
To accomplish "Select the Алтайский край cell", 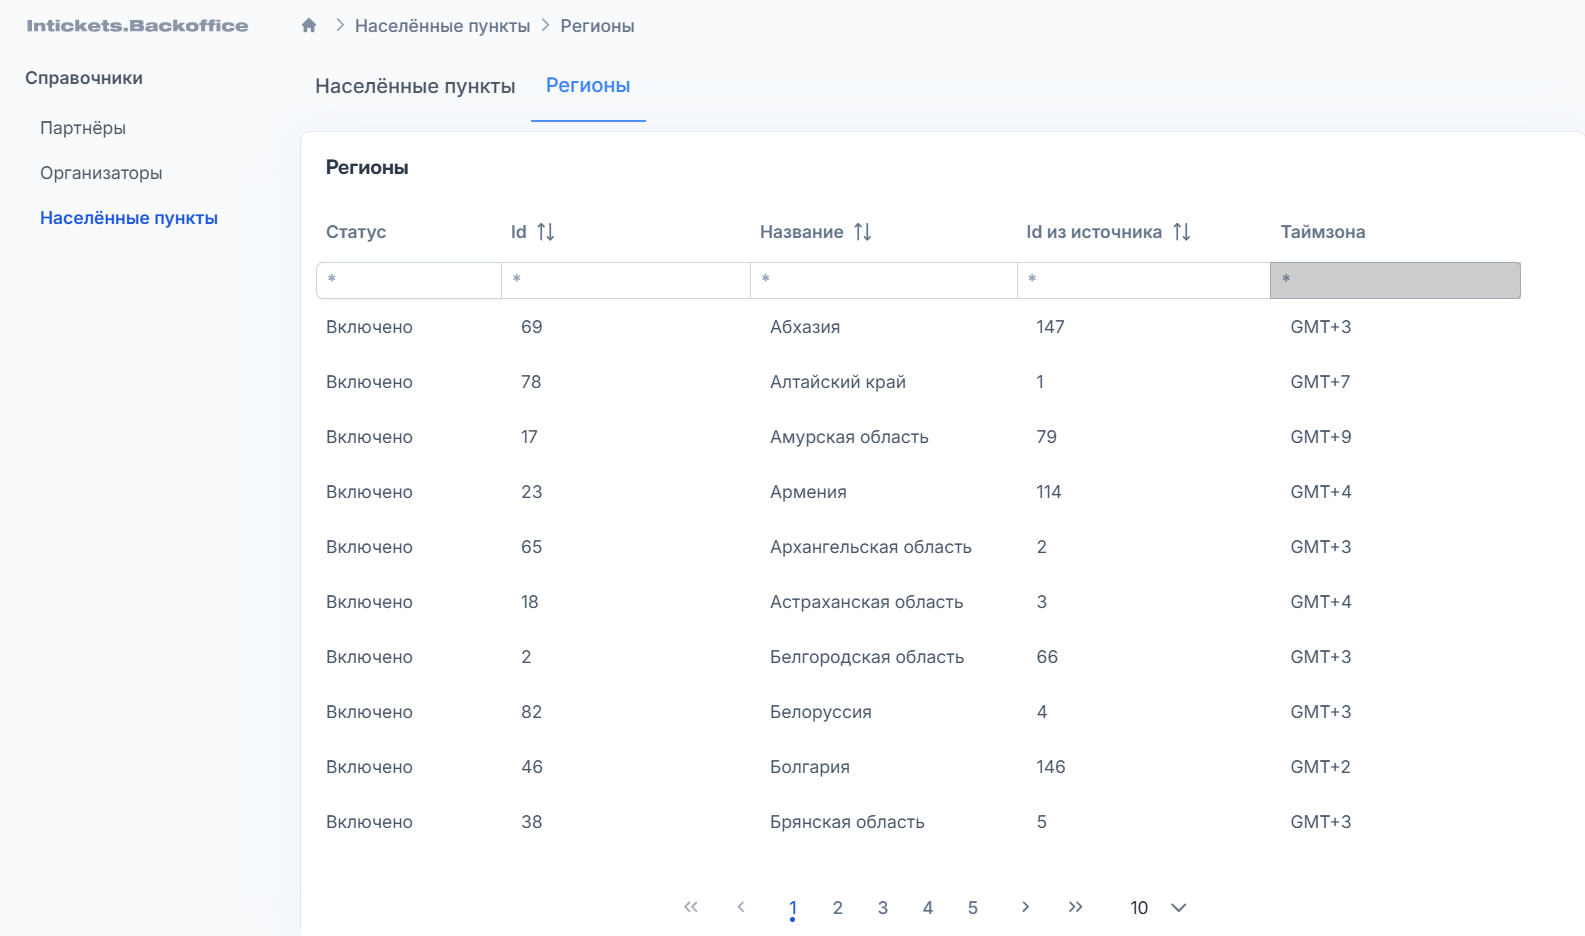I will pos(838,382).
